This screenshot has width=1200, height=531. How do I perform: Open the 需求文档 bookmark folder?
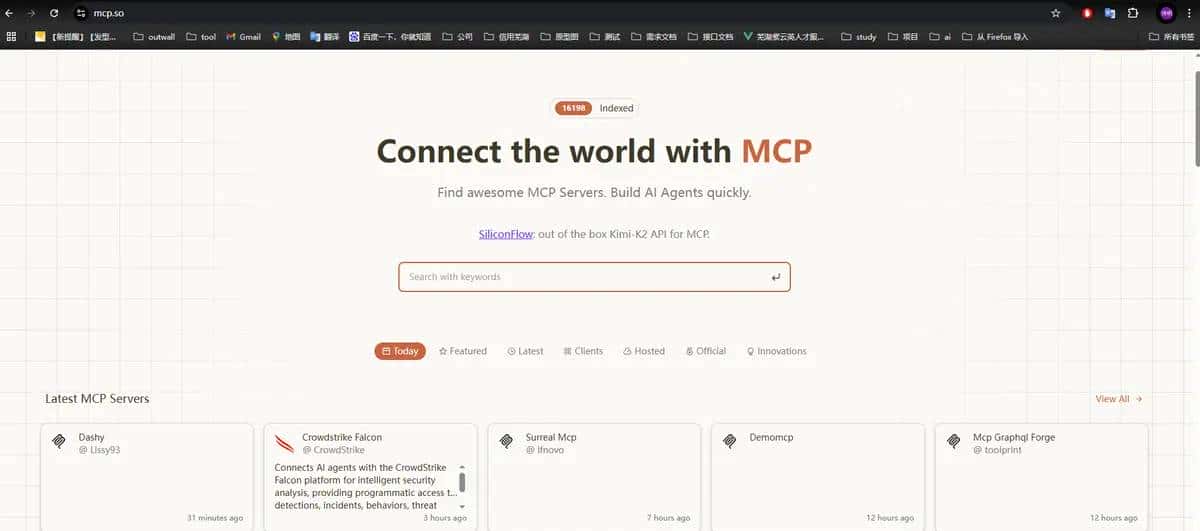(x=653, y=37)
